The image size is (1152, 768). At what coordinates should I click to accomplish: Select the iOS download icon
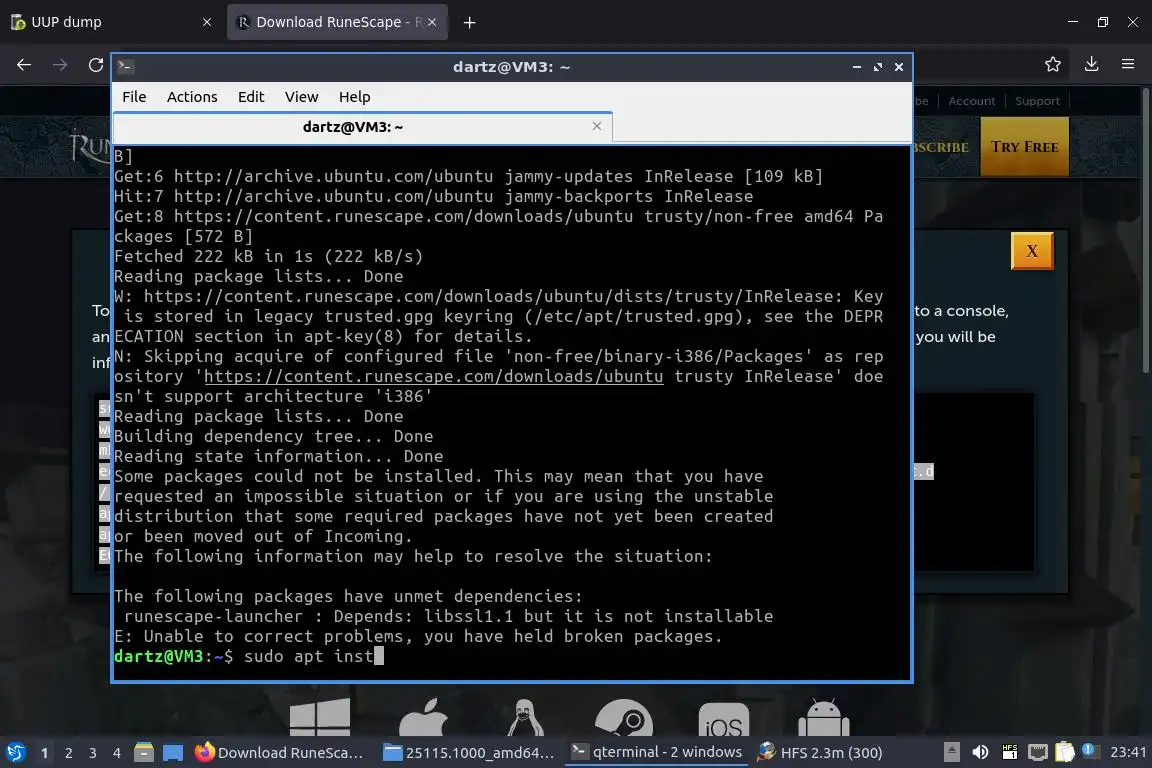(724, 720)
